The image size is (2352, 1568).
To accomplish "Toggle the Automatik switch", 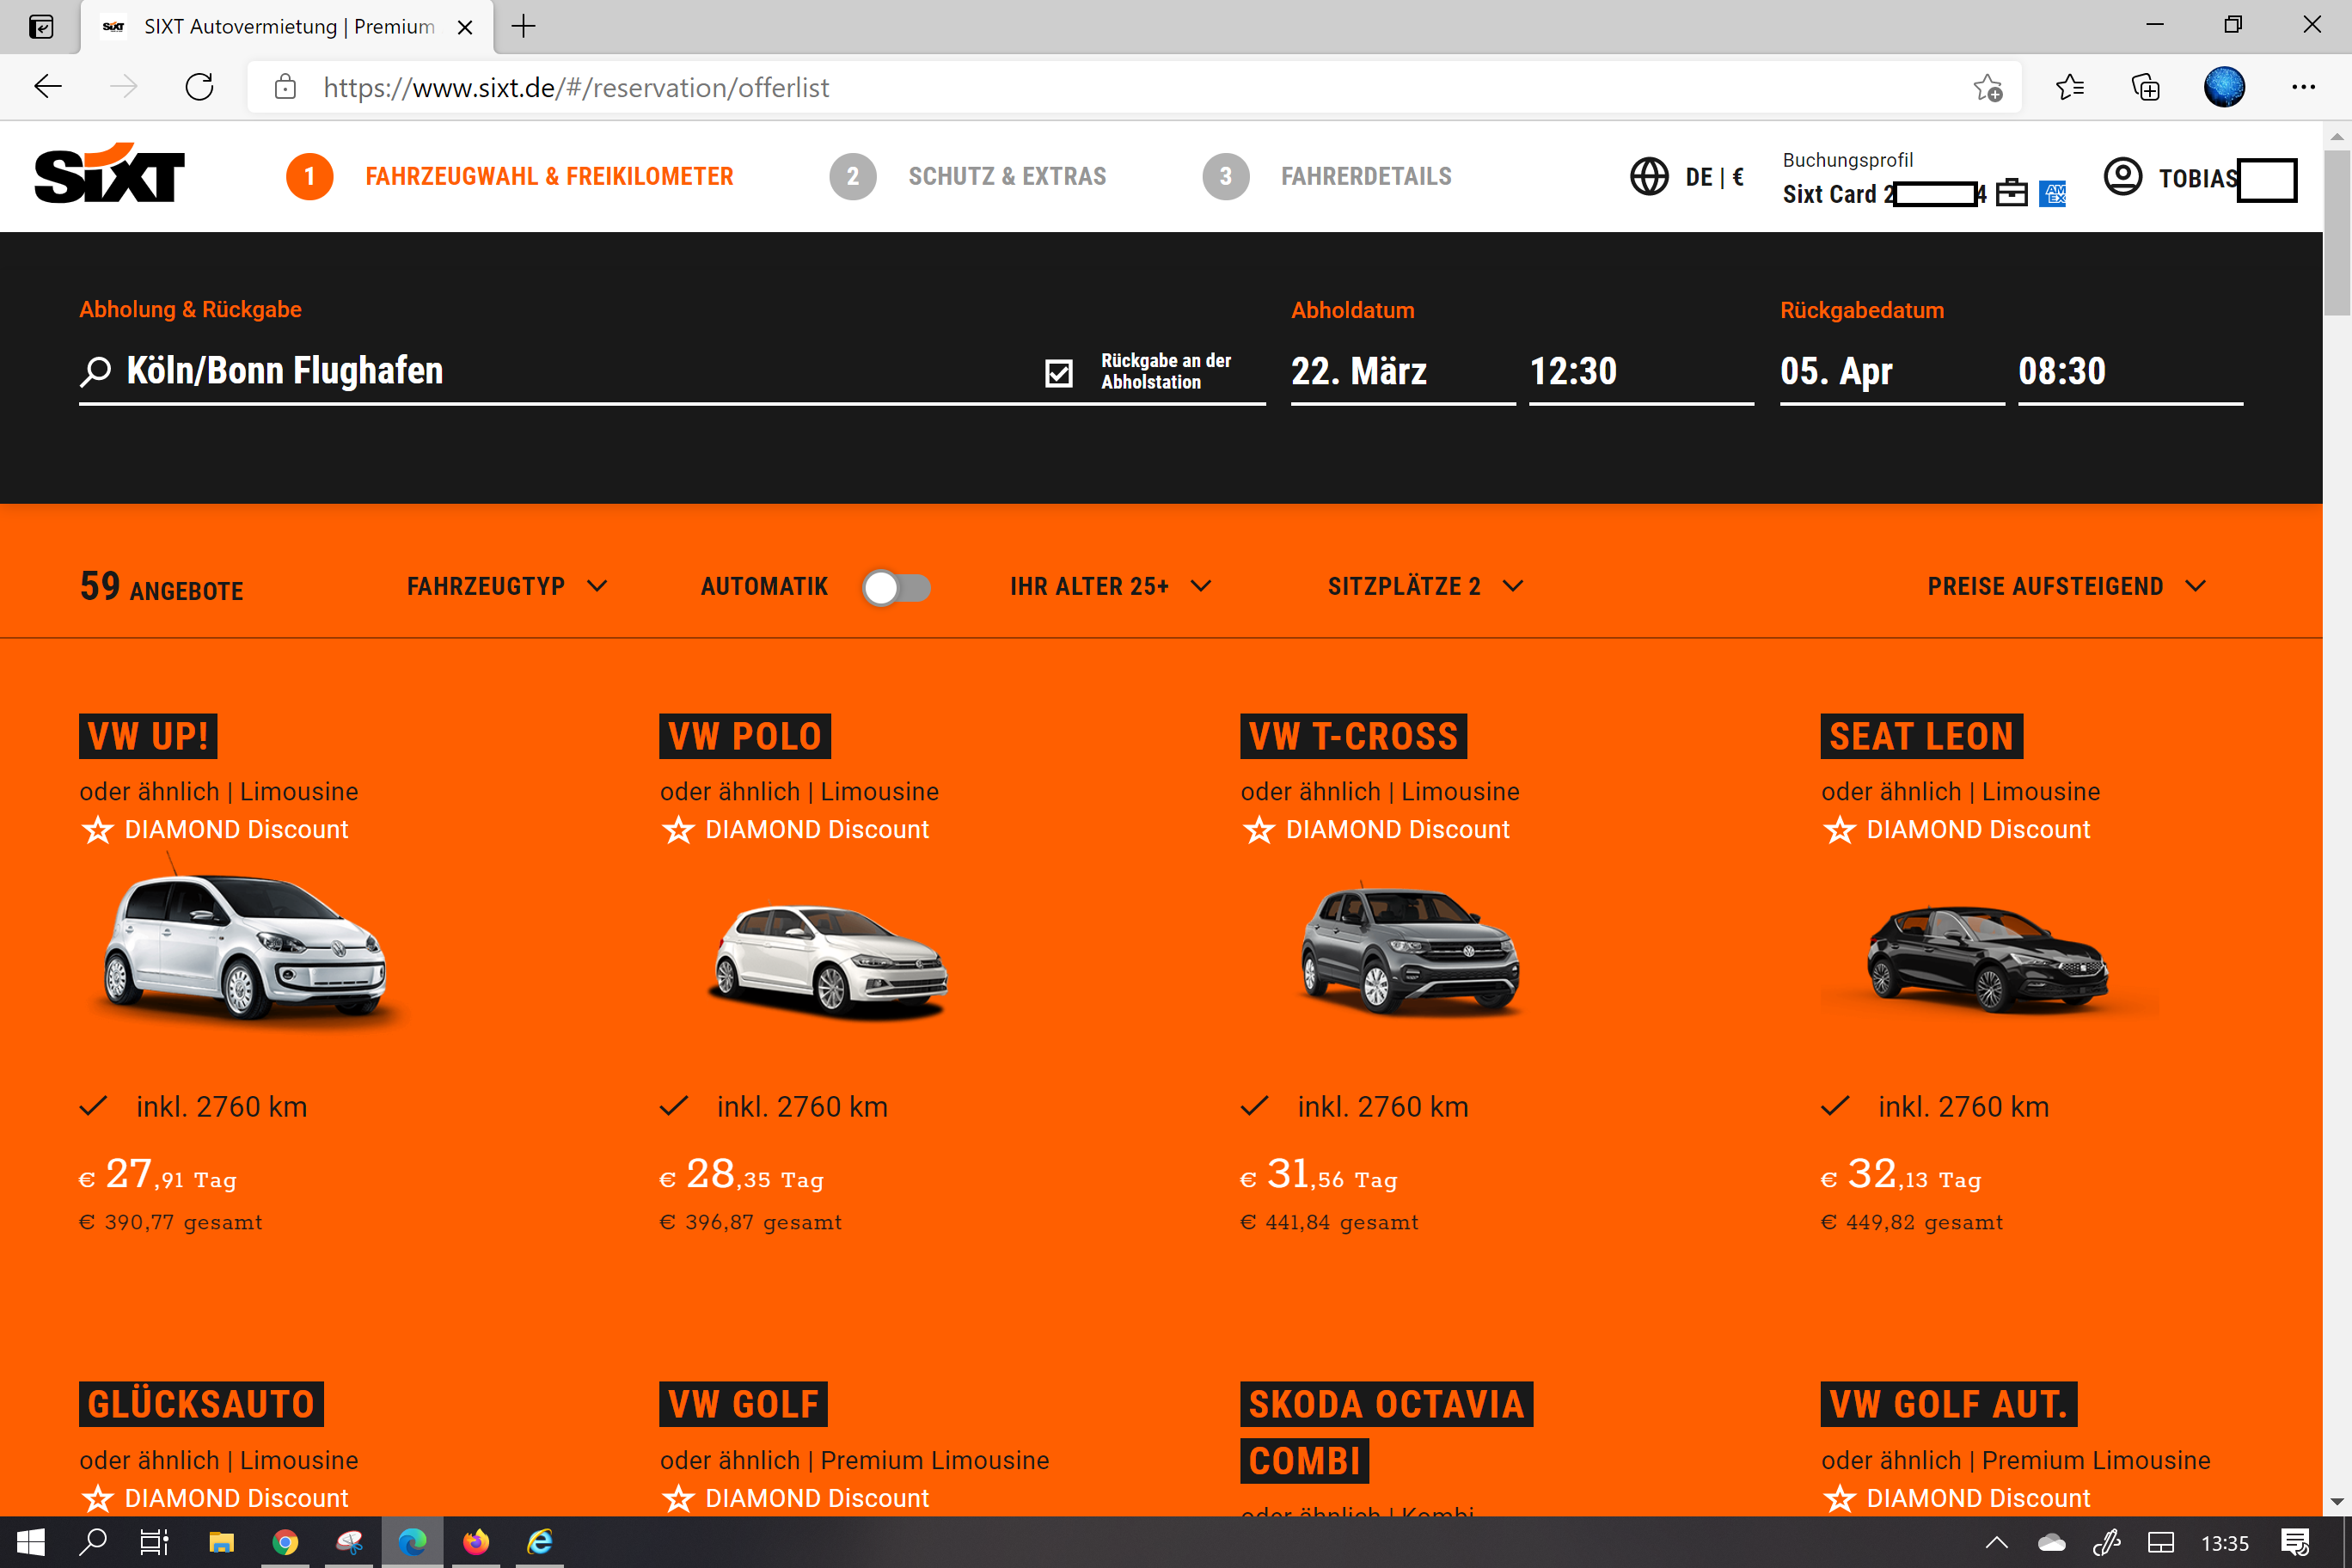I will (x=897, y=587).
